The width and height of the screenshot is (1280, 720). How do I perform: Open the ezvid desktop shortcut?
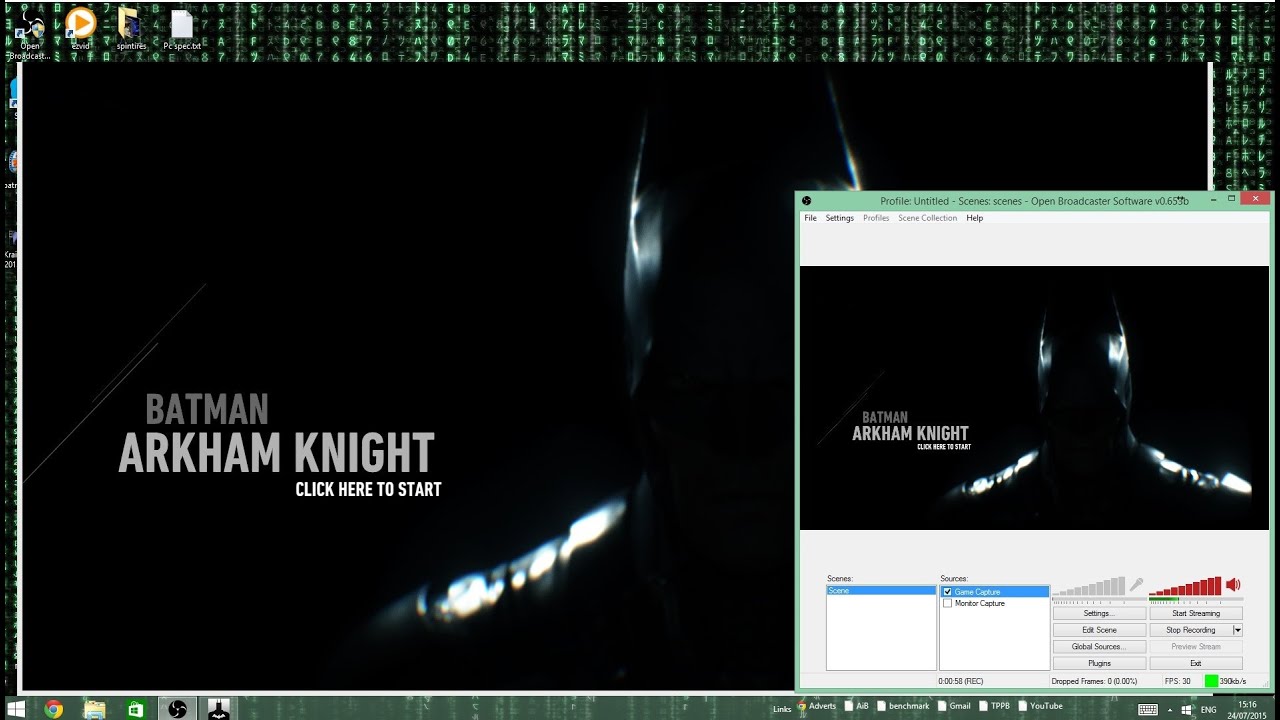coord(80,28)
